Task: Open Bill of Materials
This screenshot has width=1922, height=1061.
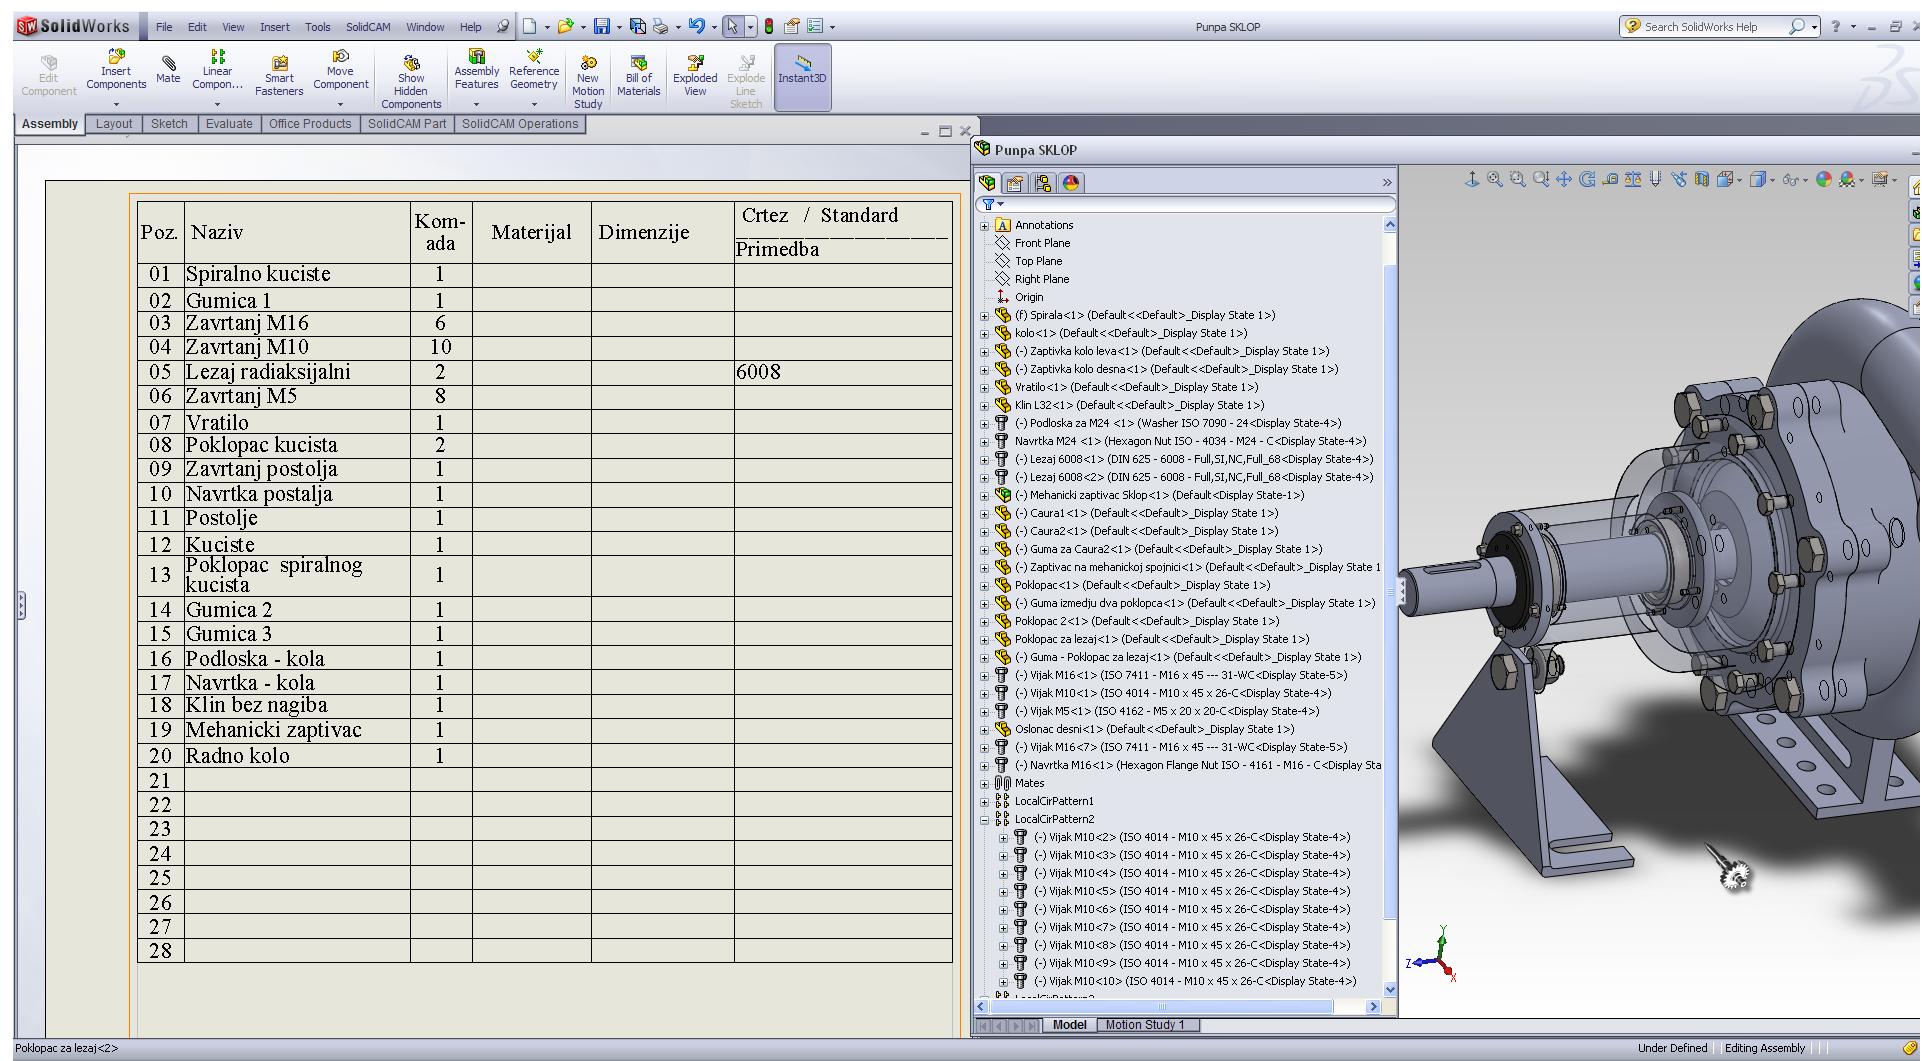Action: click(638, 77)
